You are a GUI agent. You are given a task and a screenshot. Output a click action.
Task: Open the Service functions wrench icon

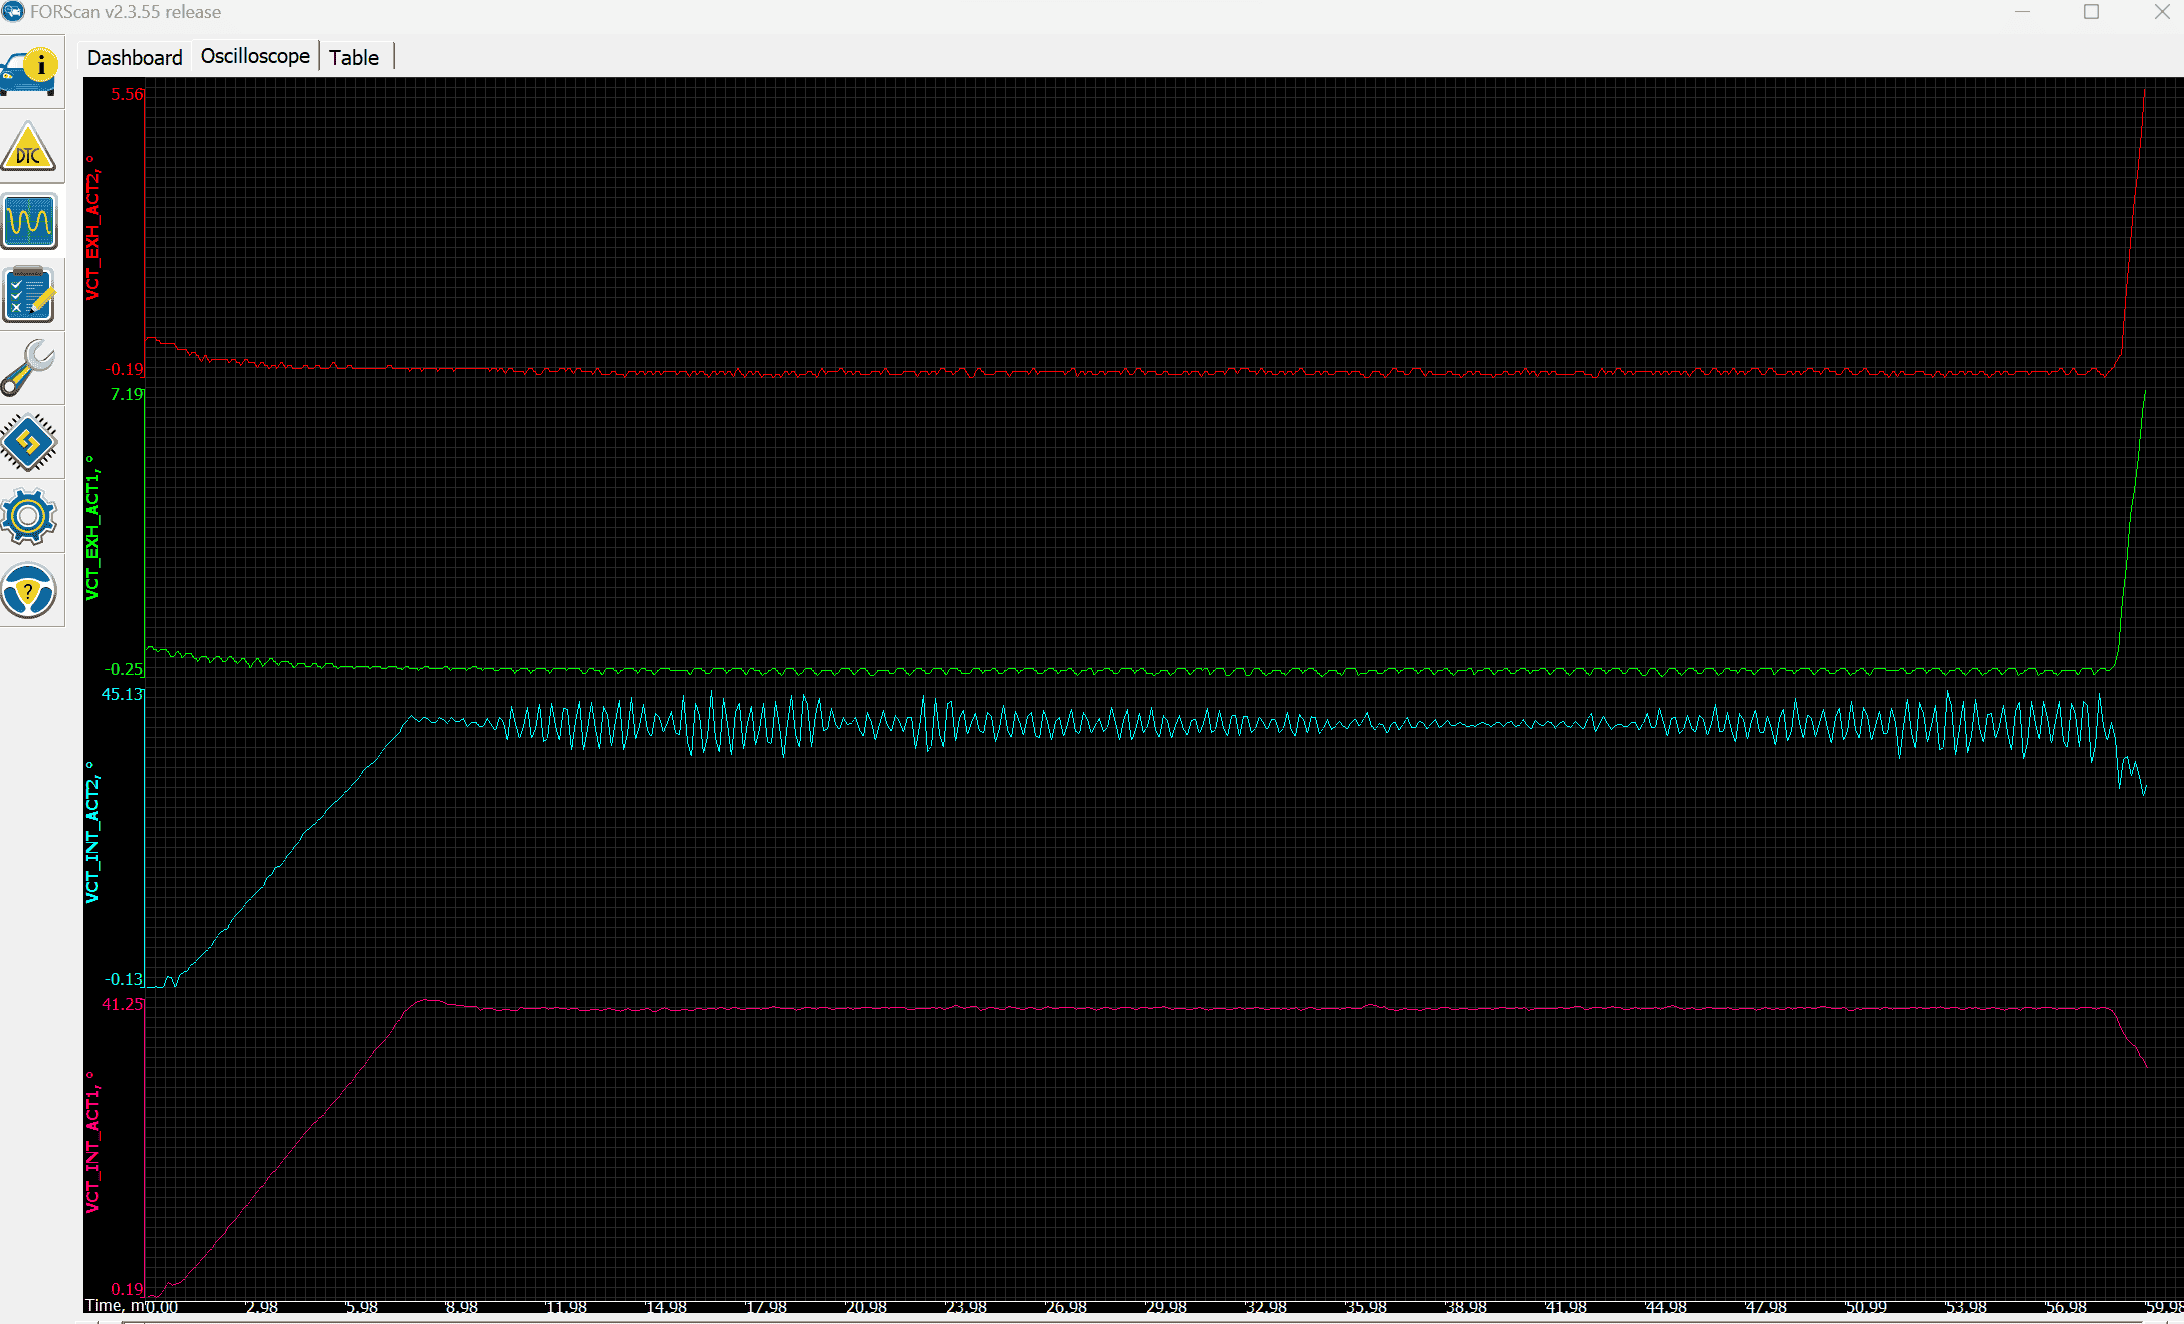[x=30, y=369]
